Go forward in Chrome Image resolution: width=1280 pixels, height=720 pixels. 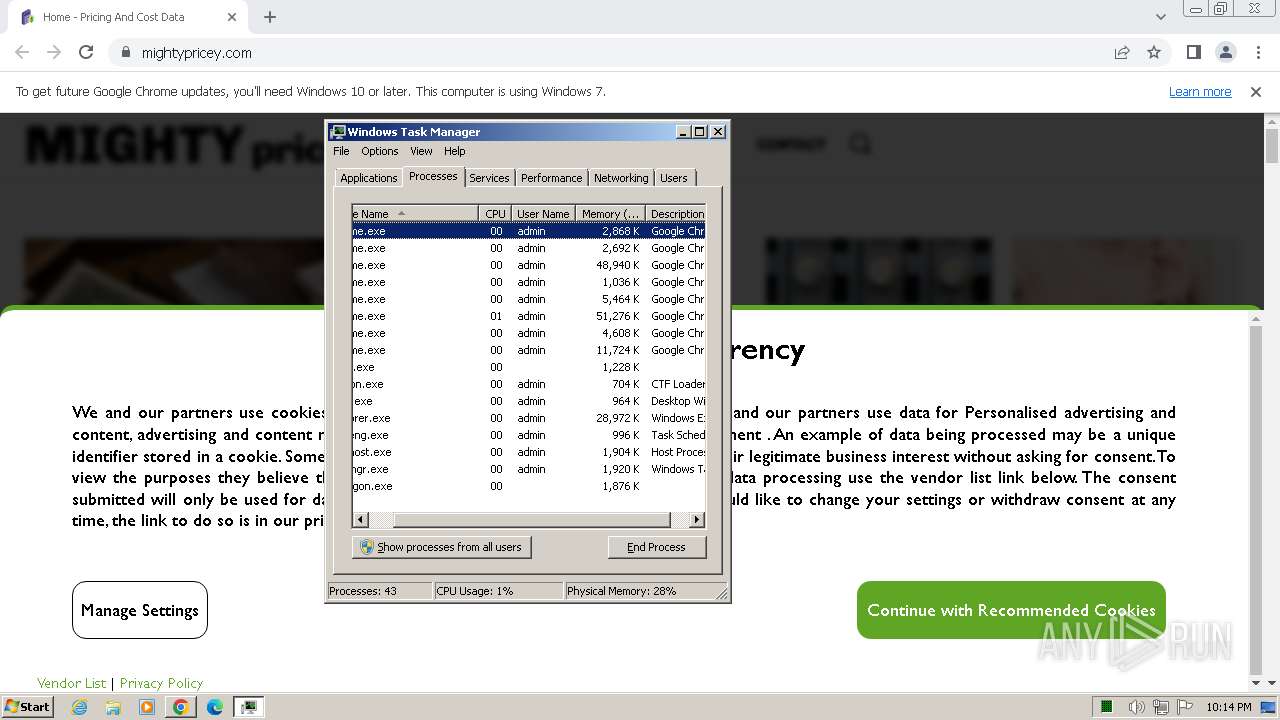[x=54, y=52]
